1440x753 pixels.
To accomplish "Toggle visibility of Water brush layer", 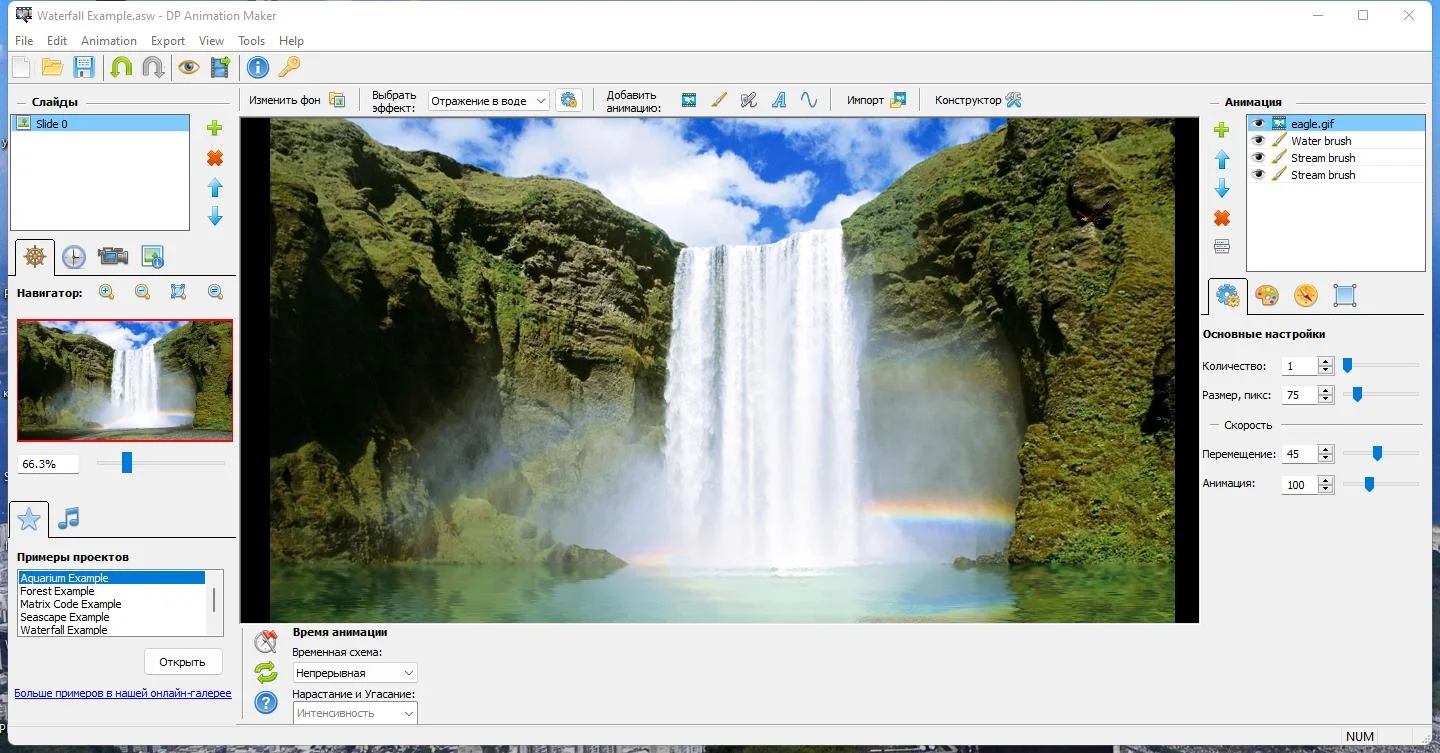I will [1258, 141].
